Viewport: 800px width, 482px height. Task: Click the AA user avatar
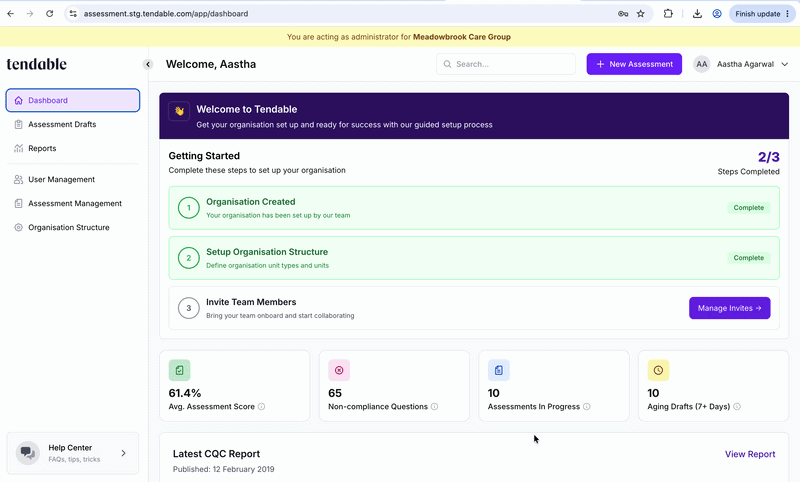click(x=702, y=64)
